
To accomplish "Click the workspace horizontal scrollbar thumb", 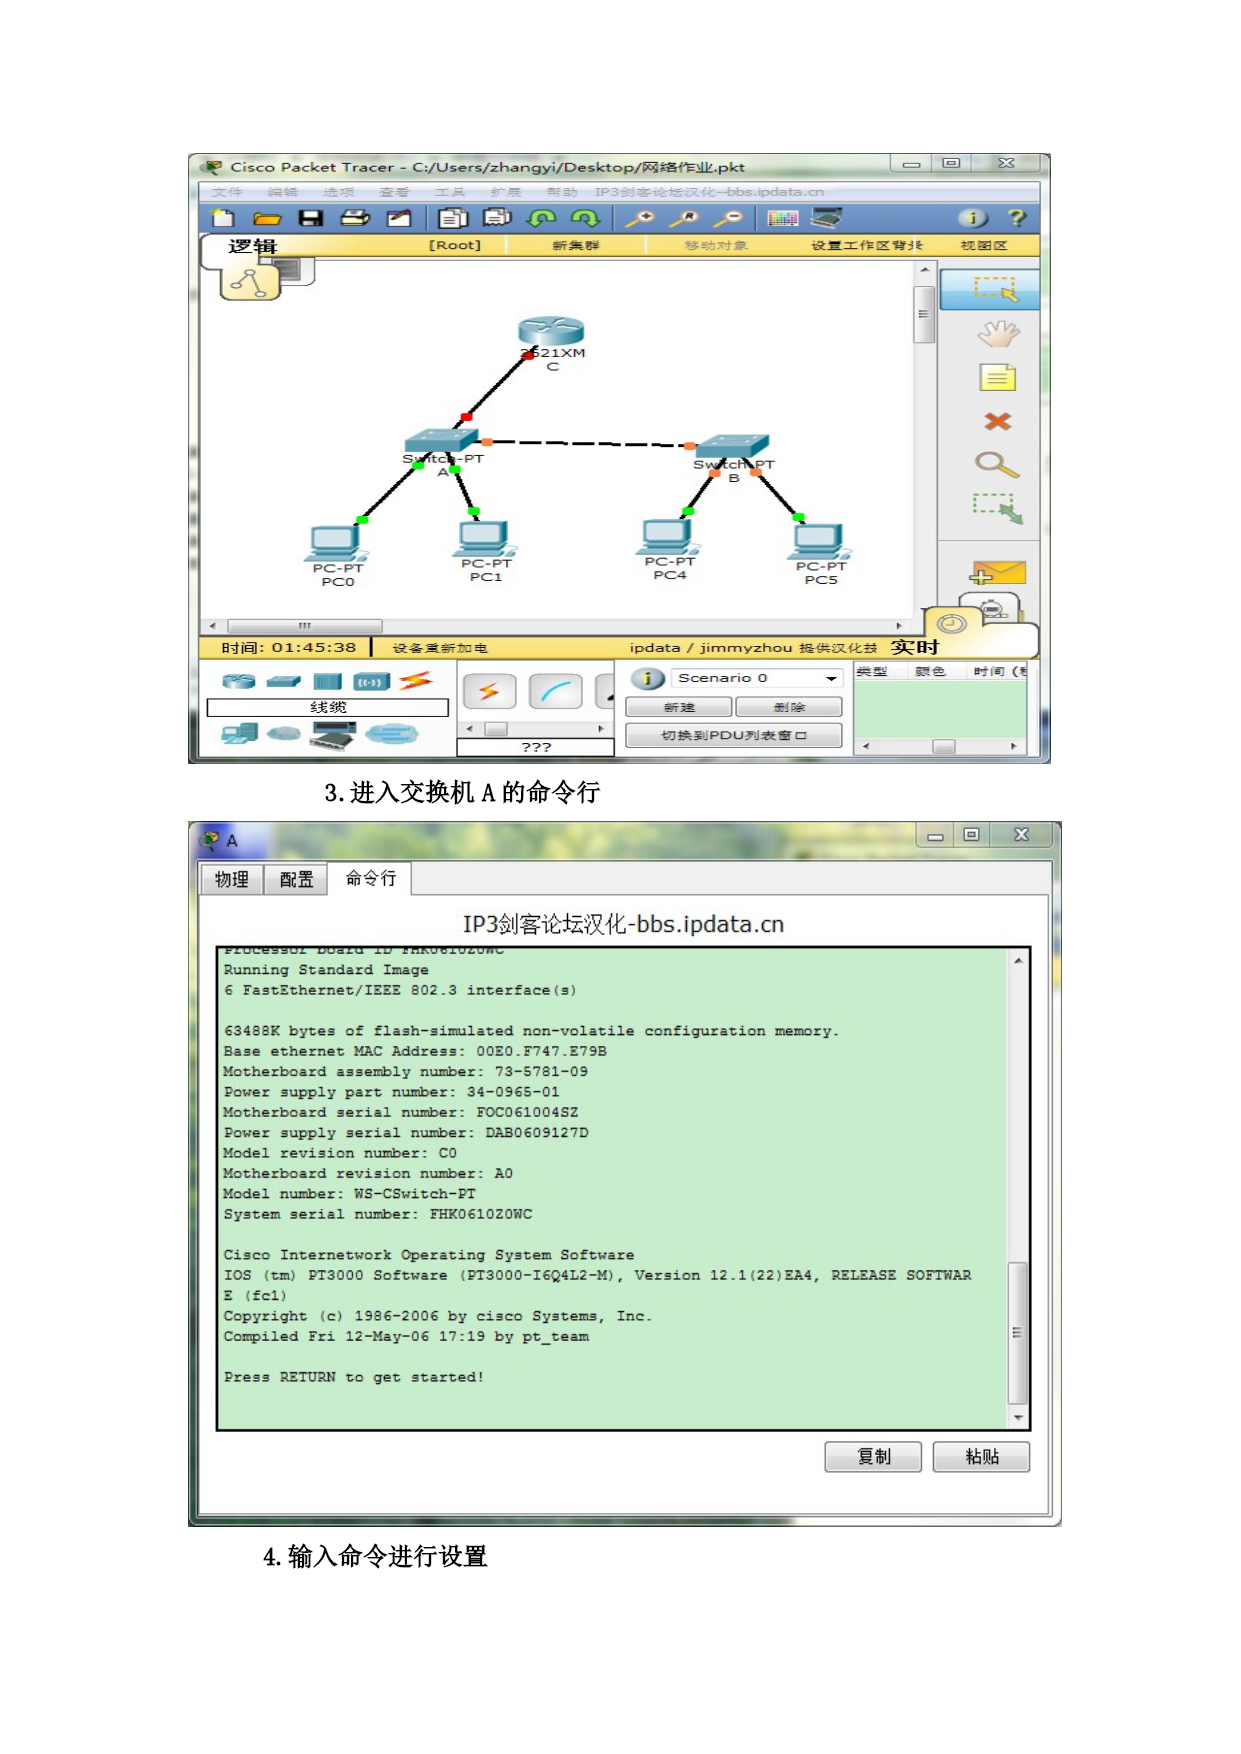I will pyautogui.click(x=305, y=626).
